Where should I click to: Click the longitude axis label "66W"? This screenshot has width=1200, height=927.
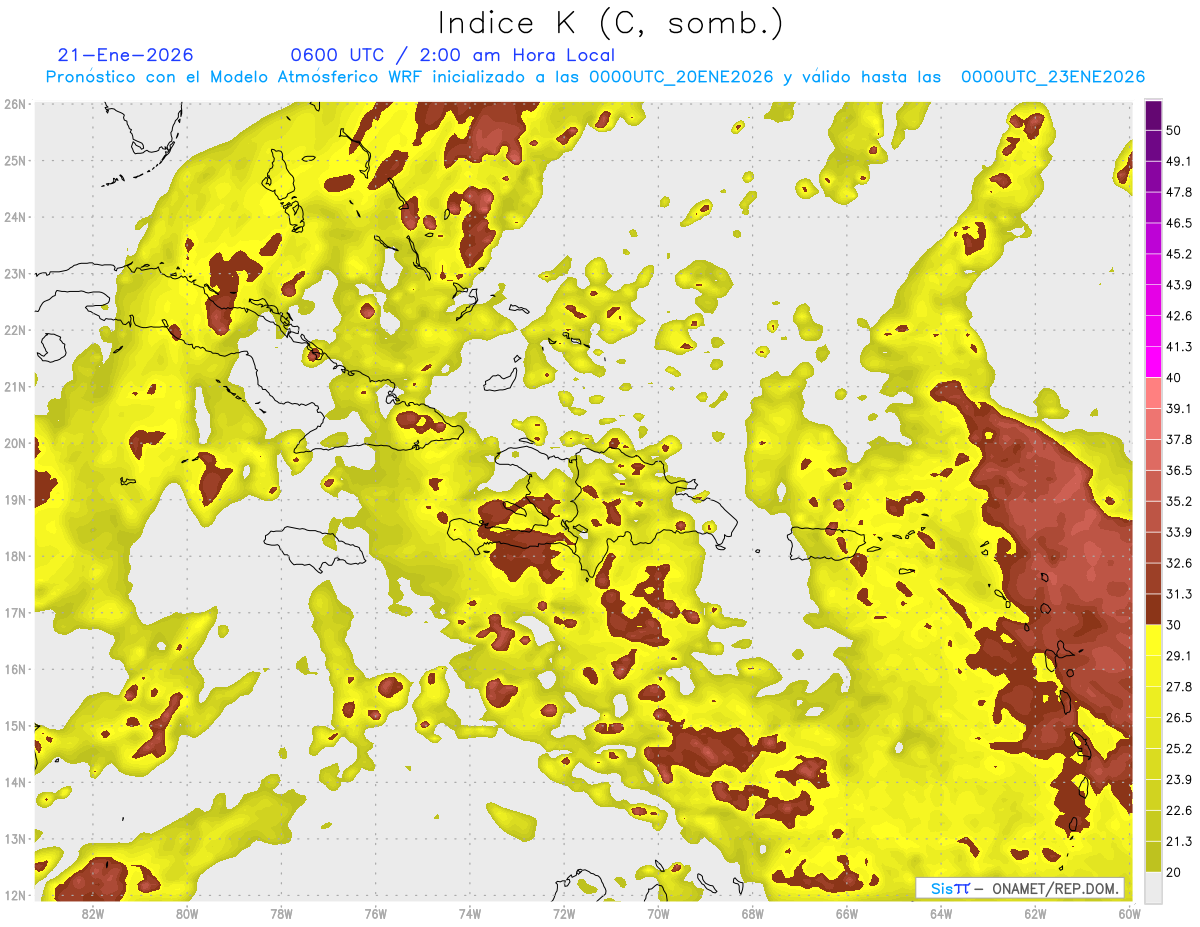point(847,913)
